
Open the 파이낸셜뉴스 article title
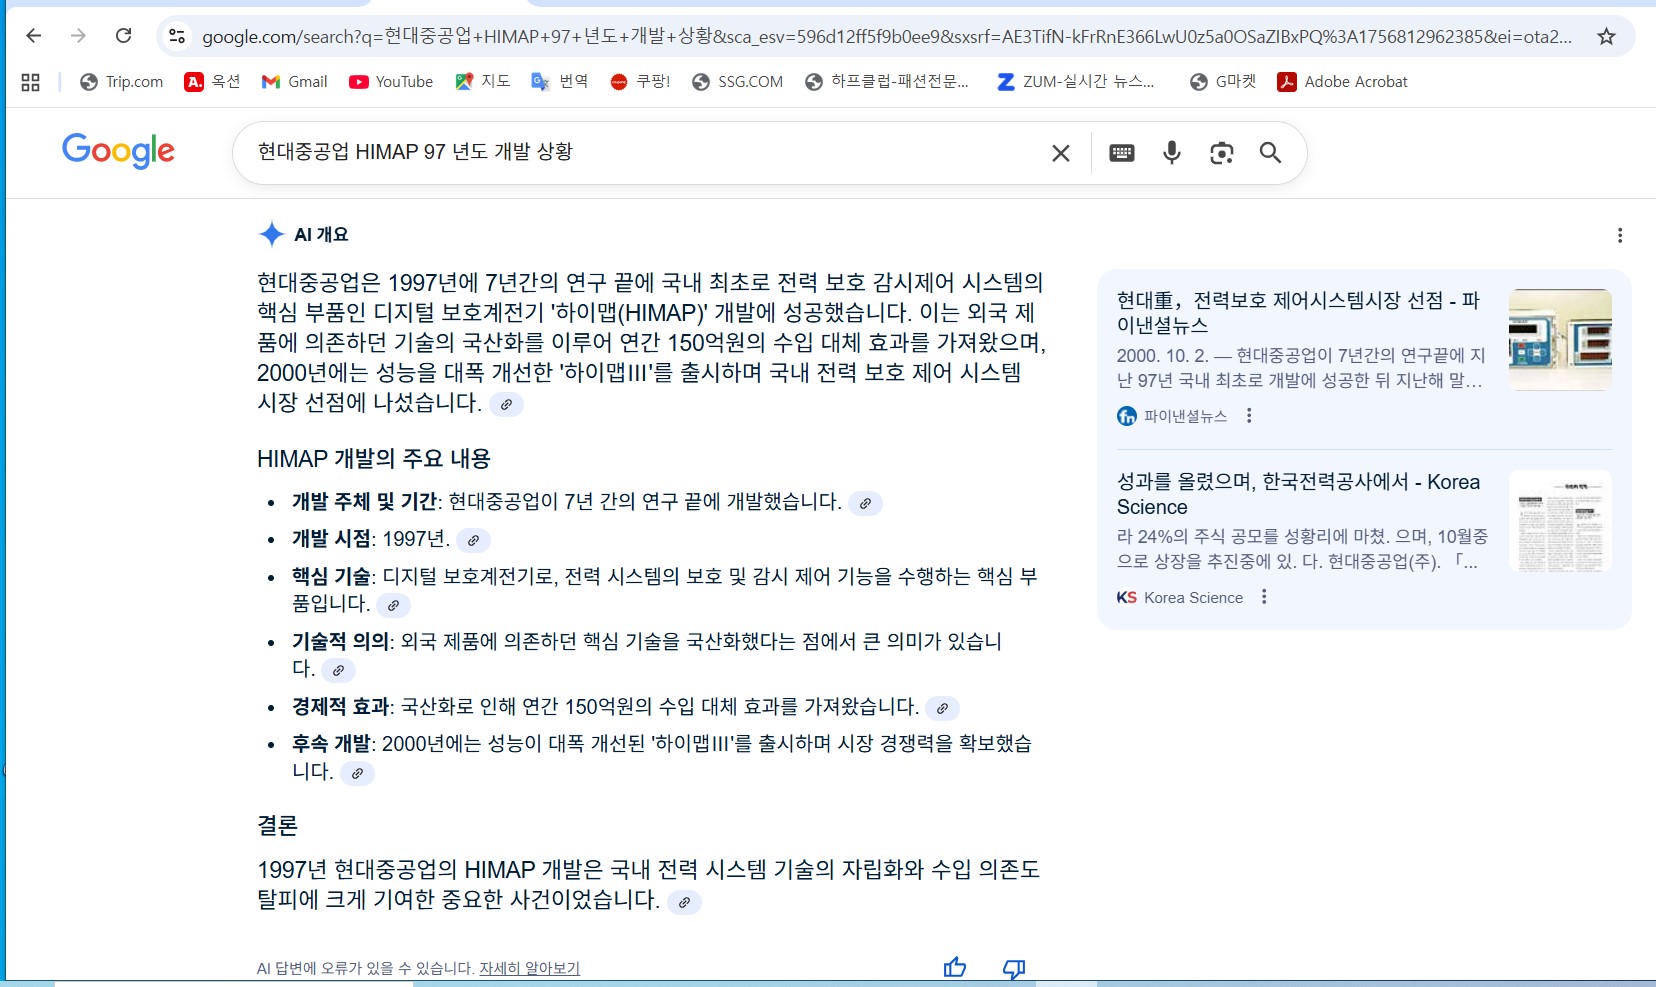pyautogui.click(x=1298, y=312)
